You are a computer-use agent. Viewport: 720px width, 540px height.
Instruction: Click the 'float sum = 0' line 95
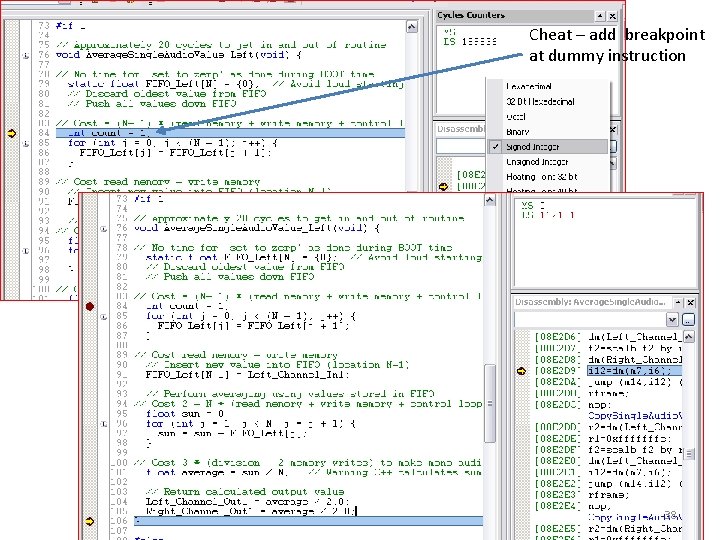(x=185, y=414)
